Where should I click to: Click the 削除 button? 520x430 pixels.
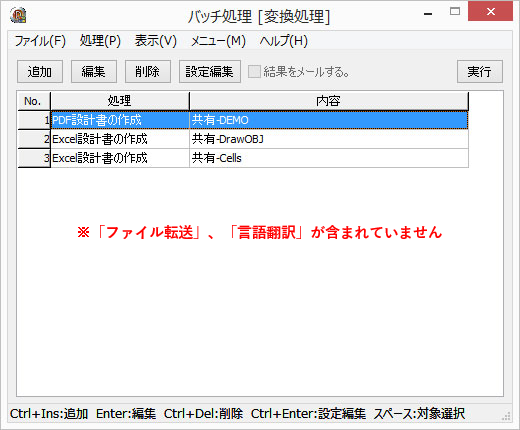(148, 71)
